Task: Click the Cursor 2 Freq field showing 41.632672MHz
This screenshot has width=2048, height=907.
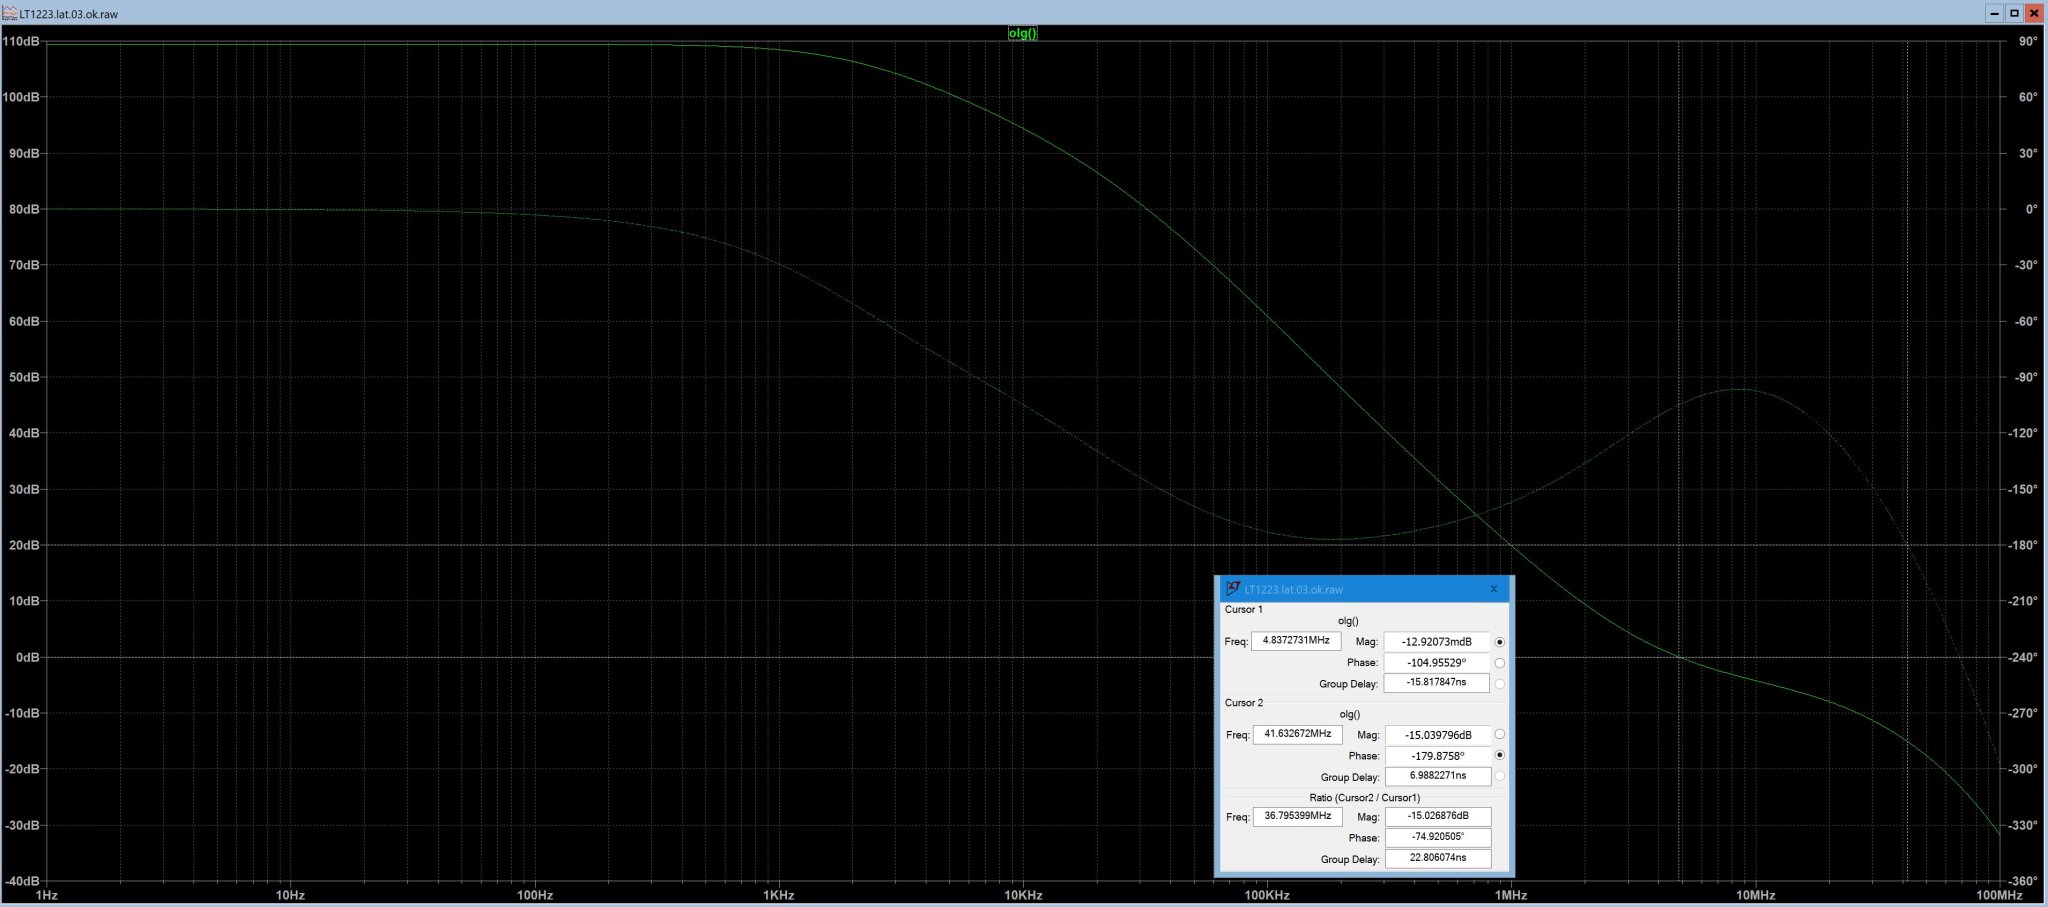Action: 1297,734
